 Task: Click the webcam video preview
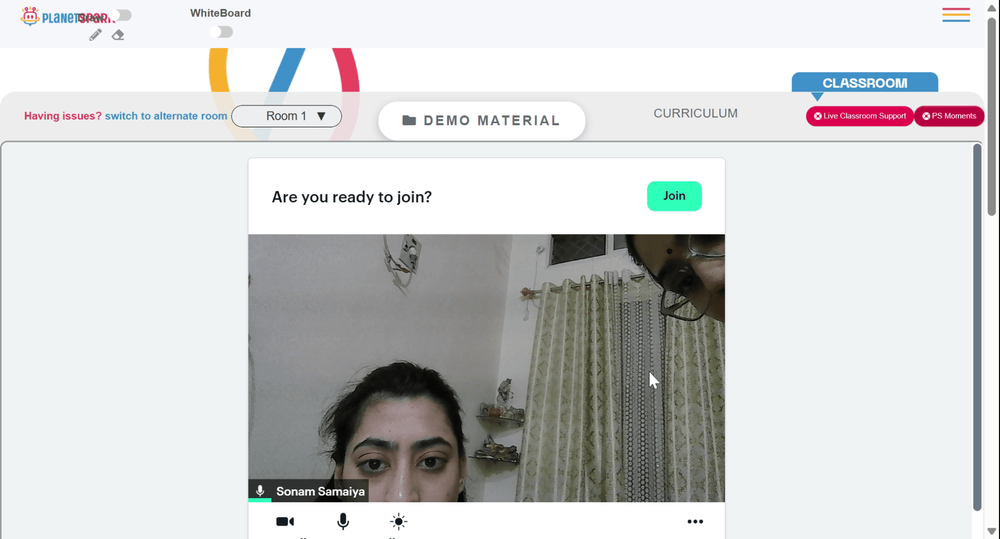487,368
